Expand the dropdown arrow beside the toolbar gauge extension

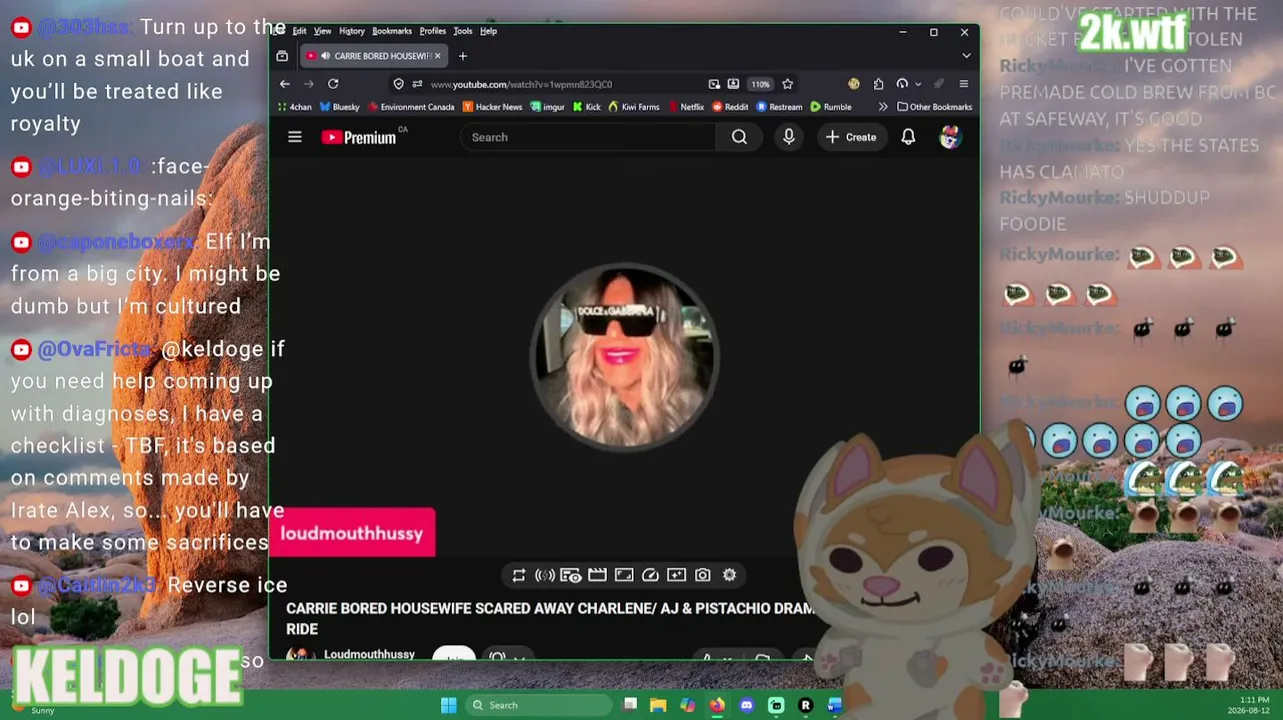pos(918,84)
